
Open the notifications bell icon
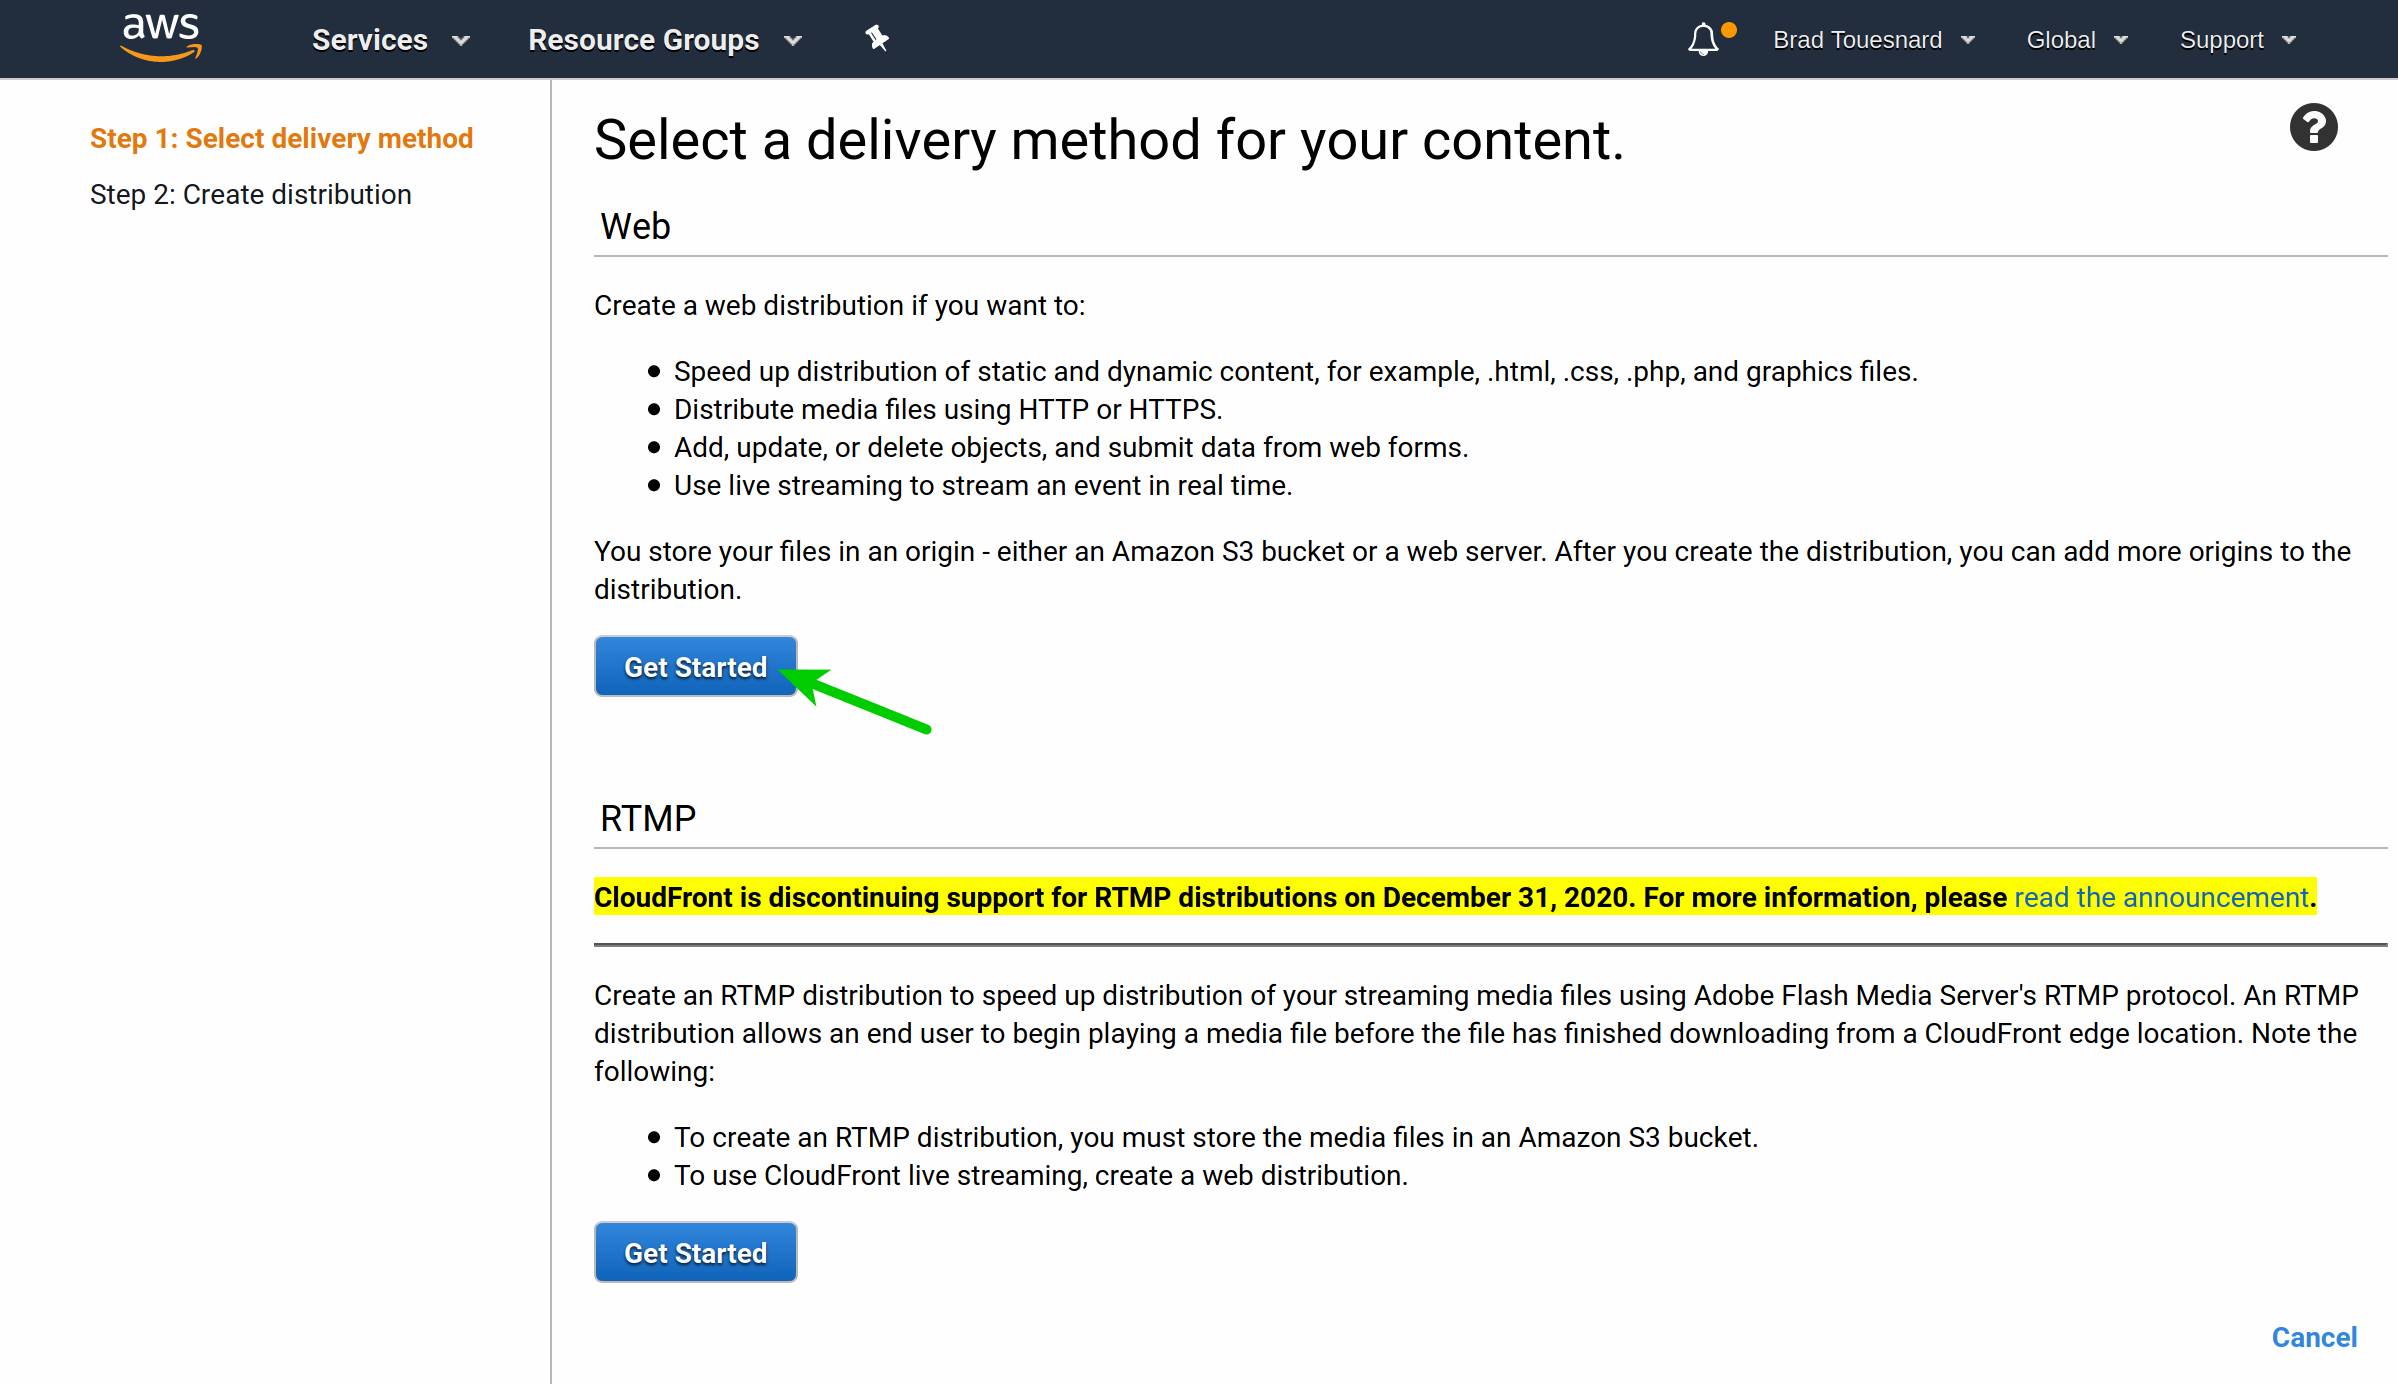coord(1704,39)
